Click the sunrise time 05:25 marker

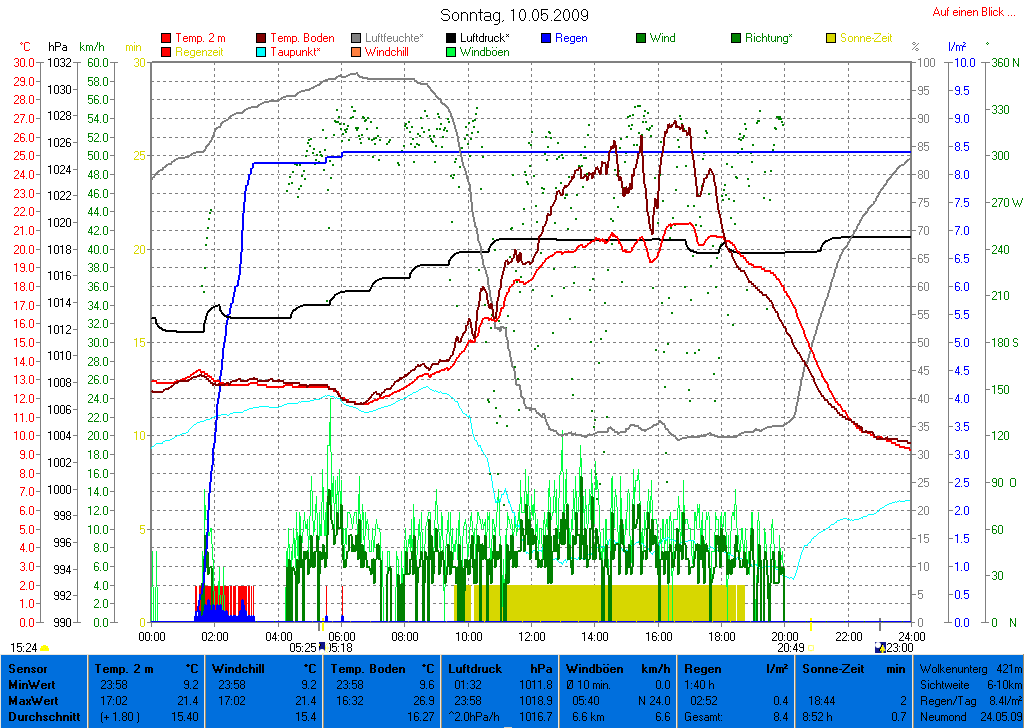click(303, 647)
